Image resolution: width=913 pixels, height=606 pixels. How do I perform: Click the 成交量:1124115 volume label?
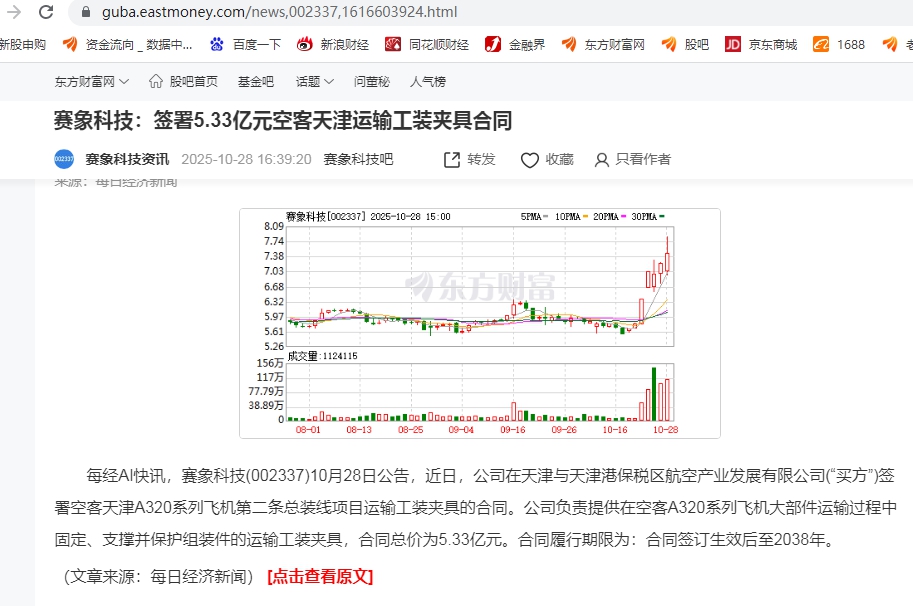(x=323, y=356)
